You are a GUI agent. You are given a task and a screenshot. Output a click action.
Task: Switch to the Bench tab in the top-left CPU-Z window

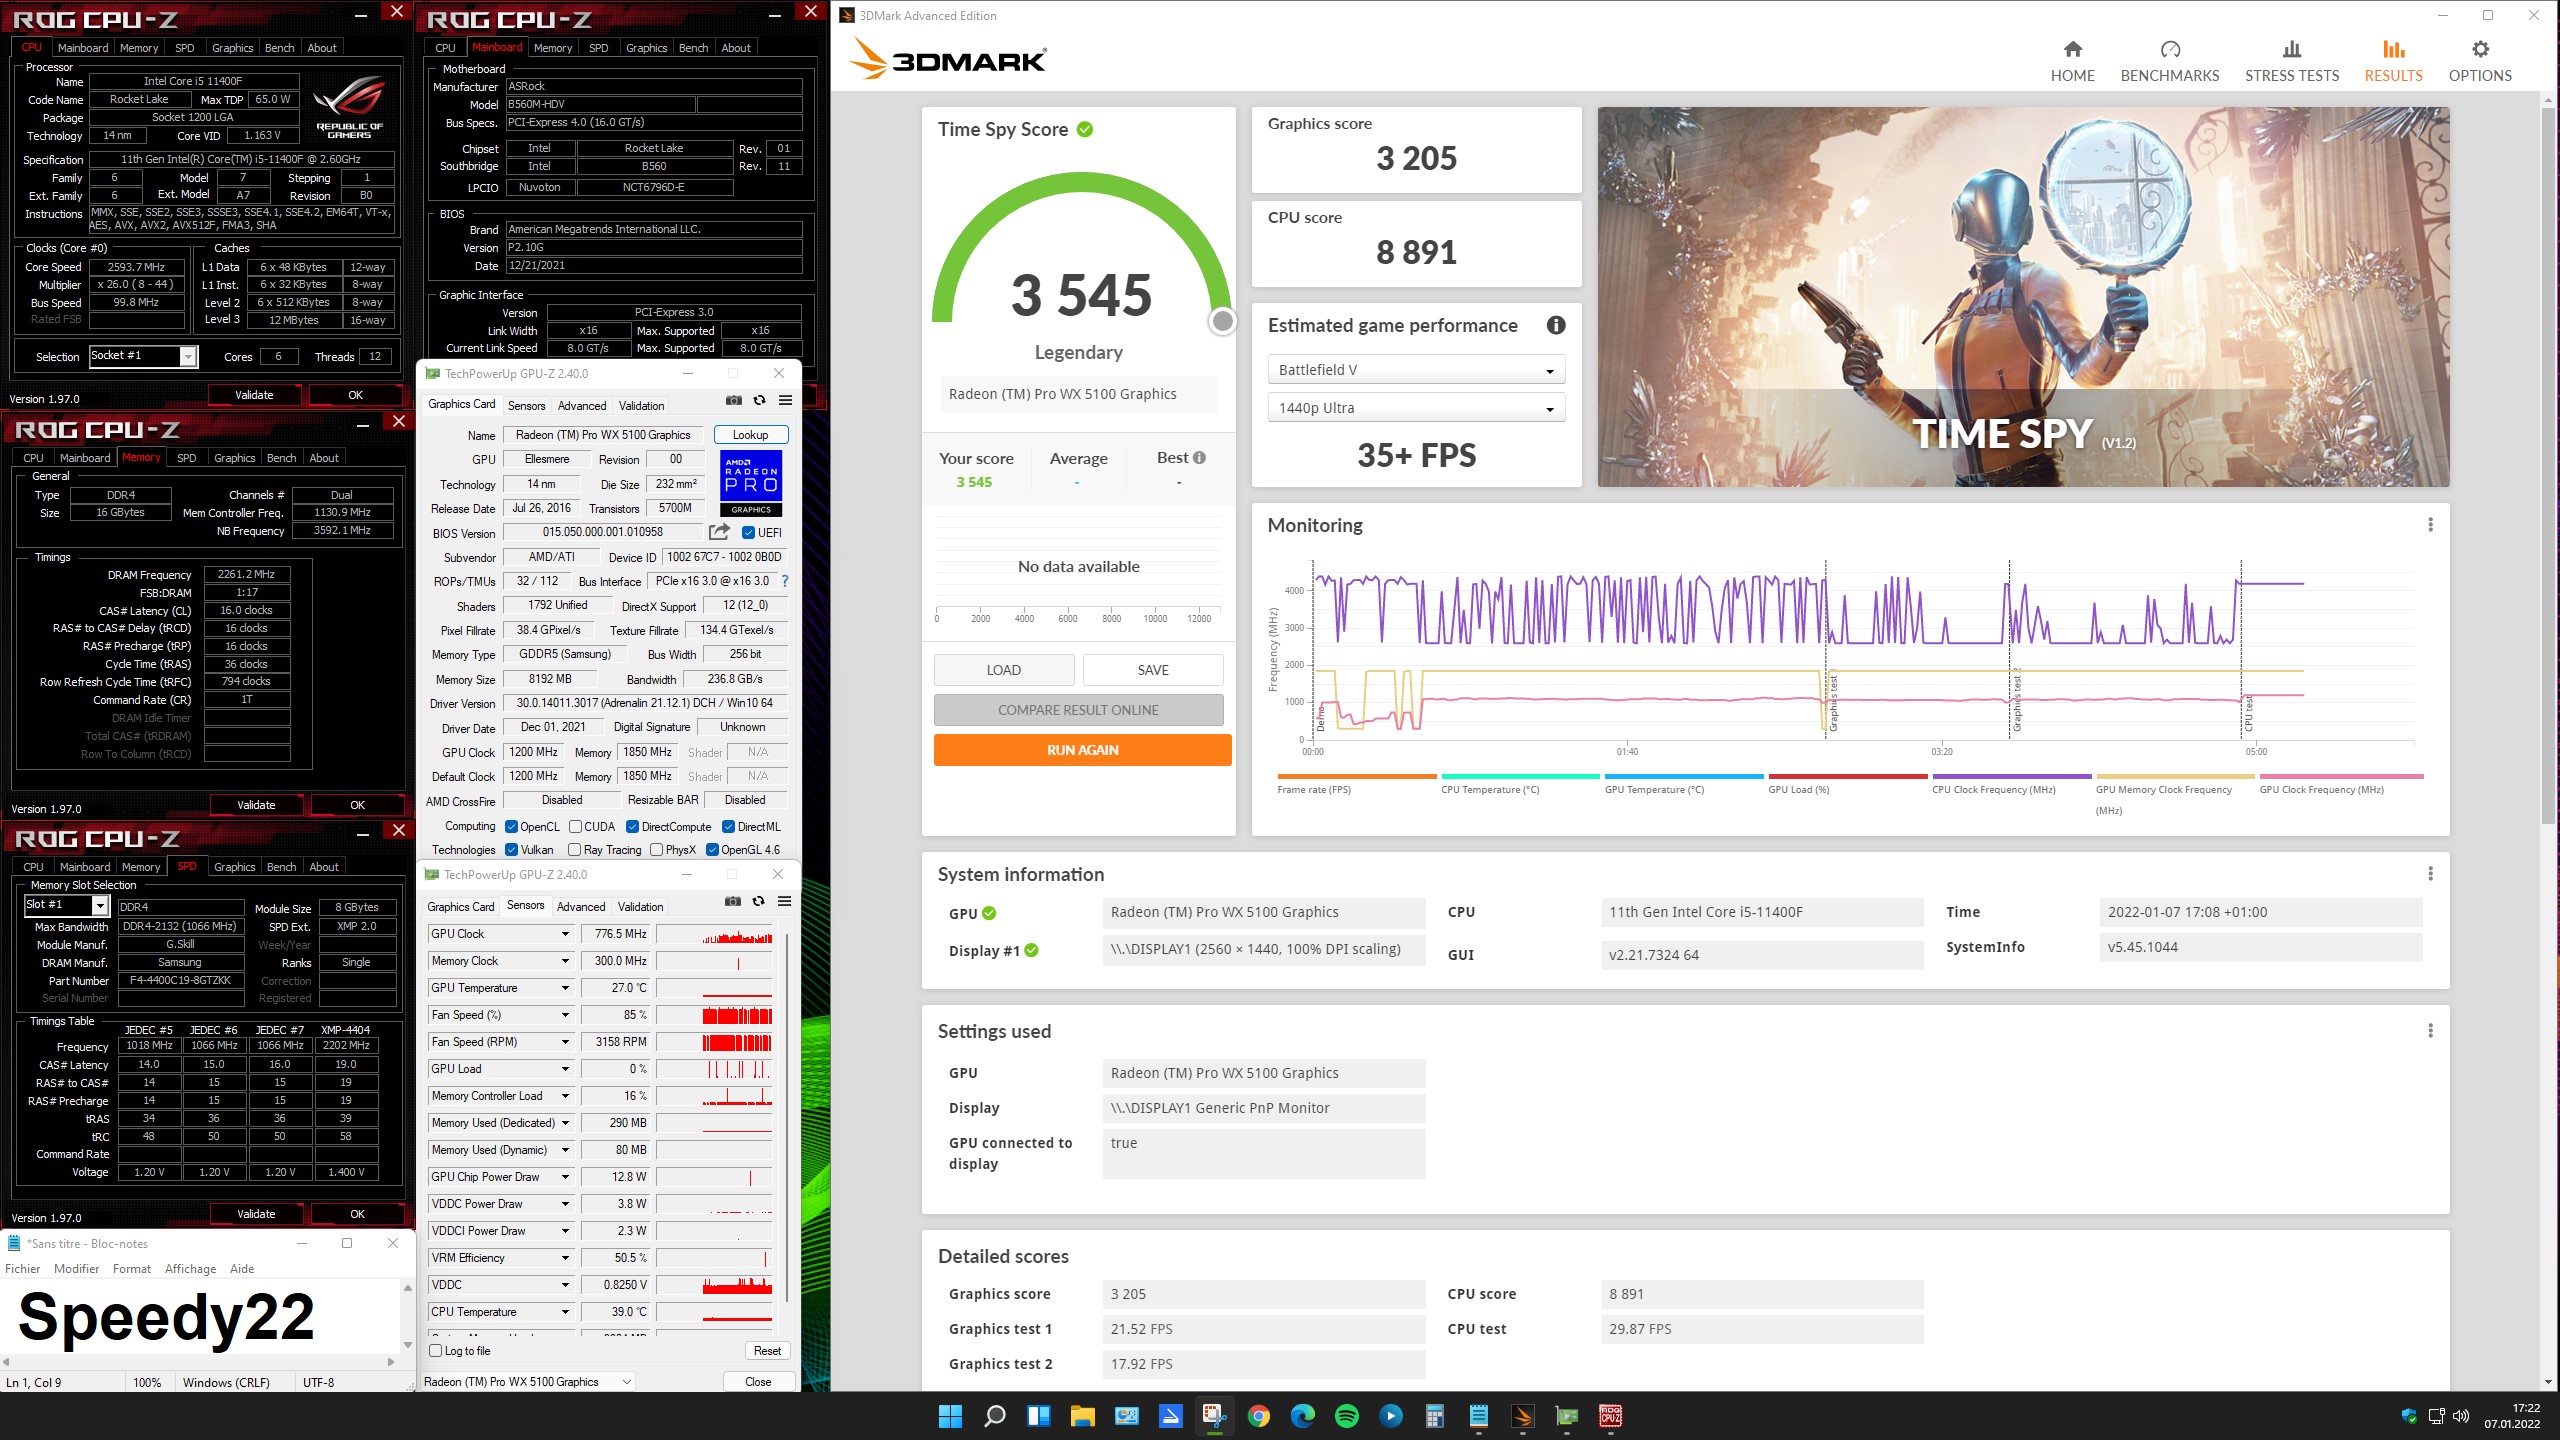point(279,48)
